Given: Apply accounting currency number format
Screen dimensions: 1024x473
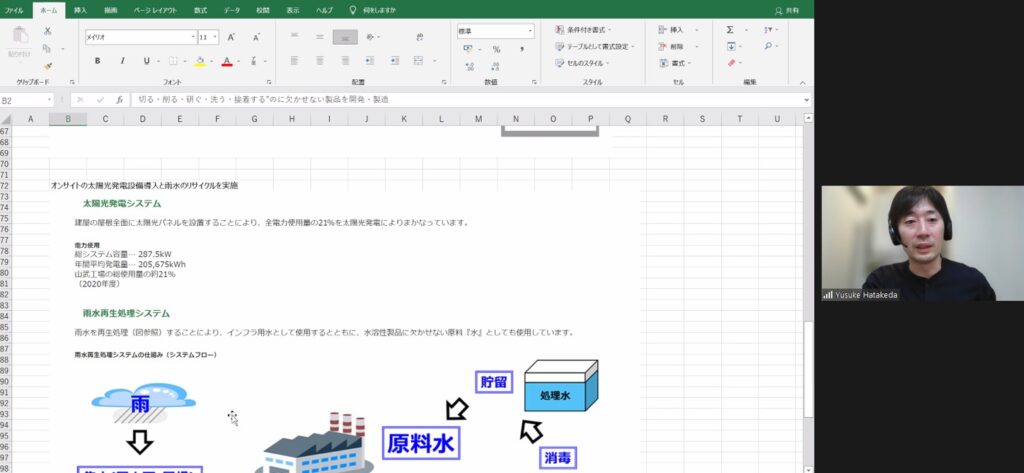Looking at the screenshot, I should click(468, 49).
